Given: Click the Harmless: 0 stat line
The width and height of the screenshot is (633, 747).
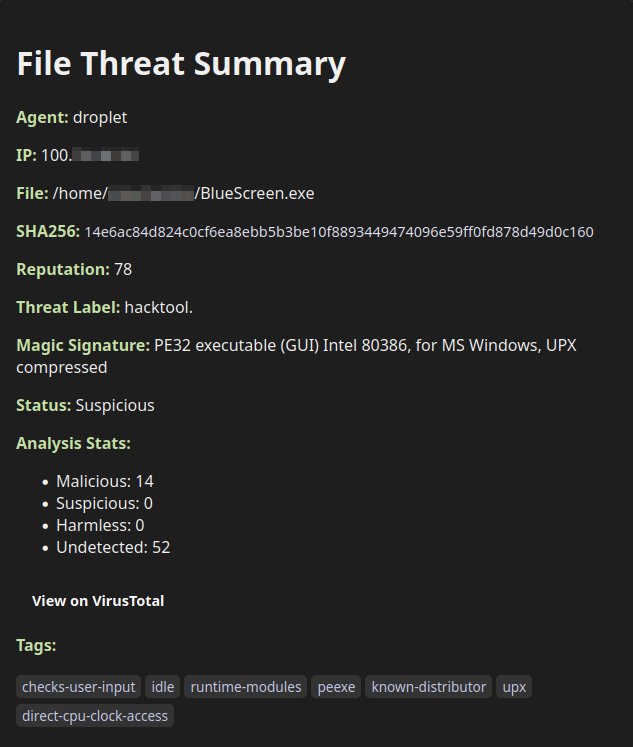Looking at the screenshot, I should point(100,525).
